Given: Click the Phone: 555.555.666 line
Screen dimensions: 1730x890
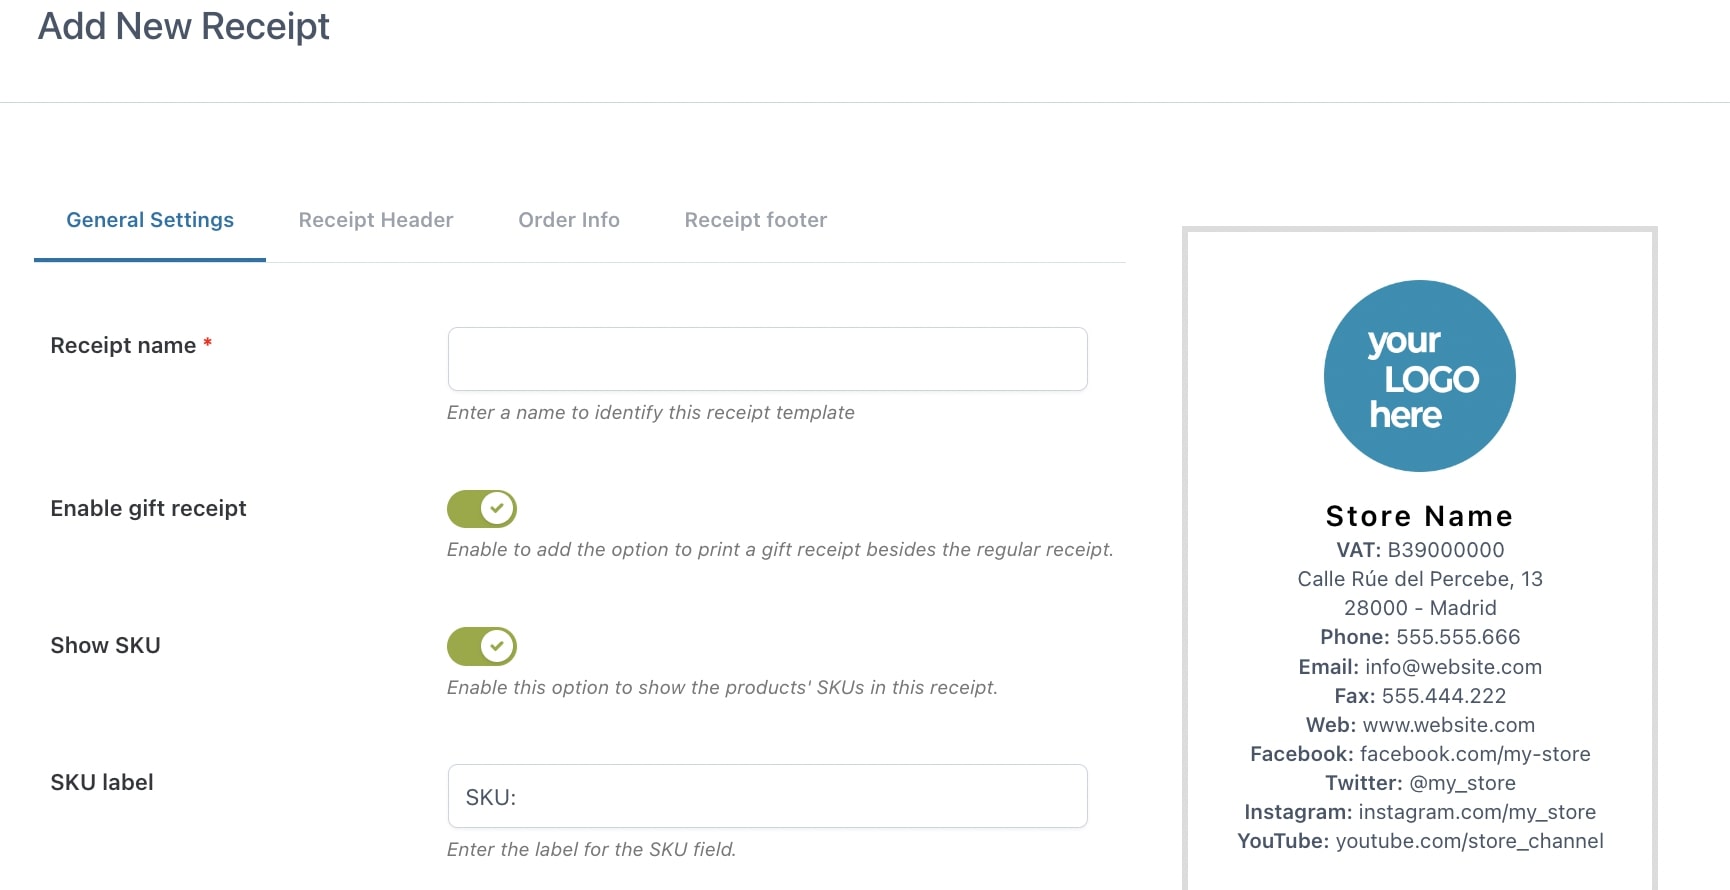Looking at the screenshot, I should coord(1420,637).
